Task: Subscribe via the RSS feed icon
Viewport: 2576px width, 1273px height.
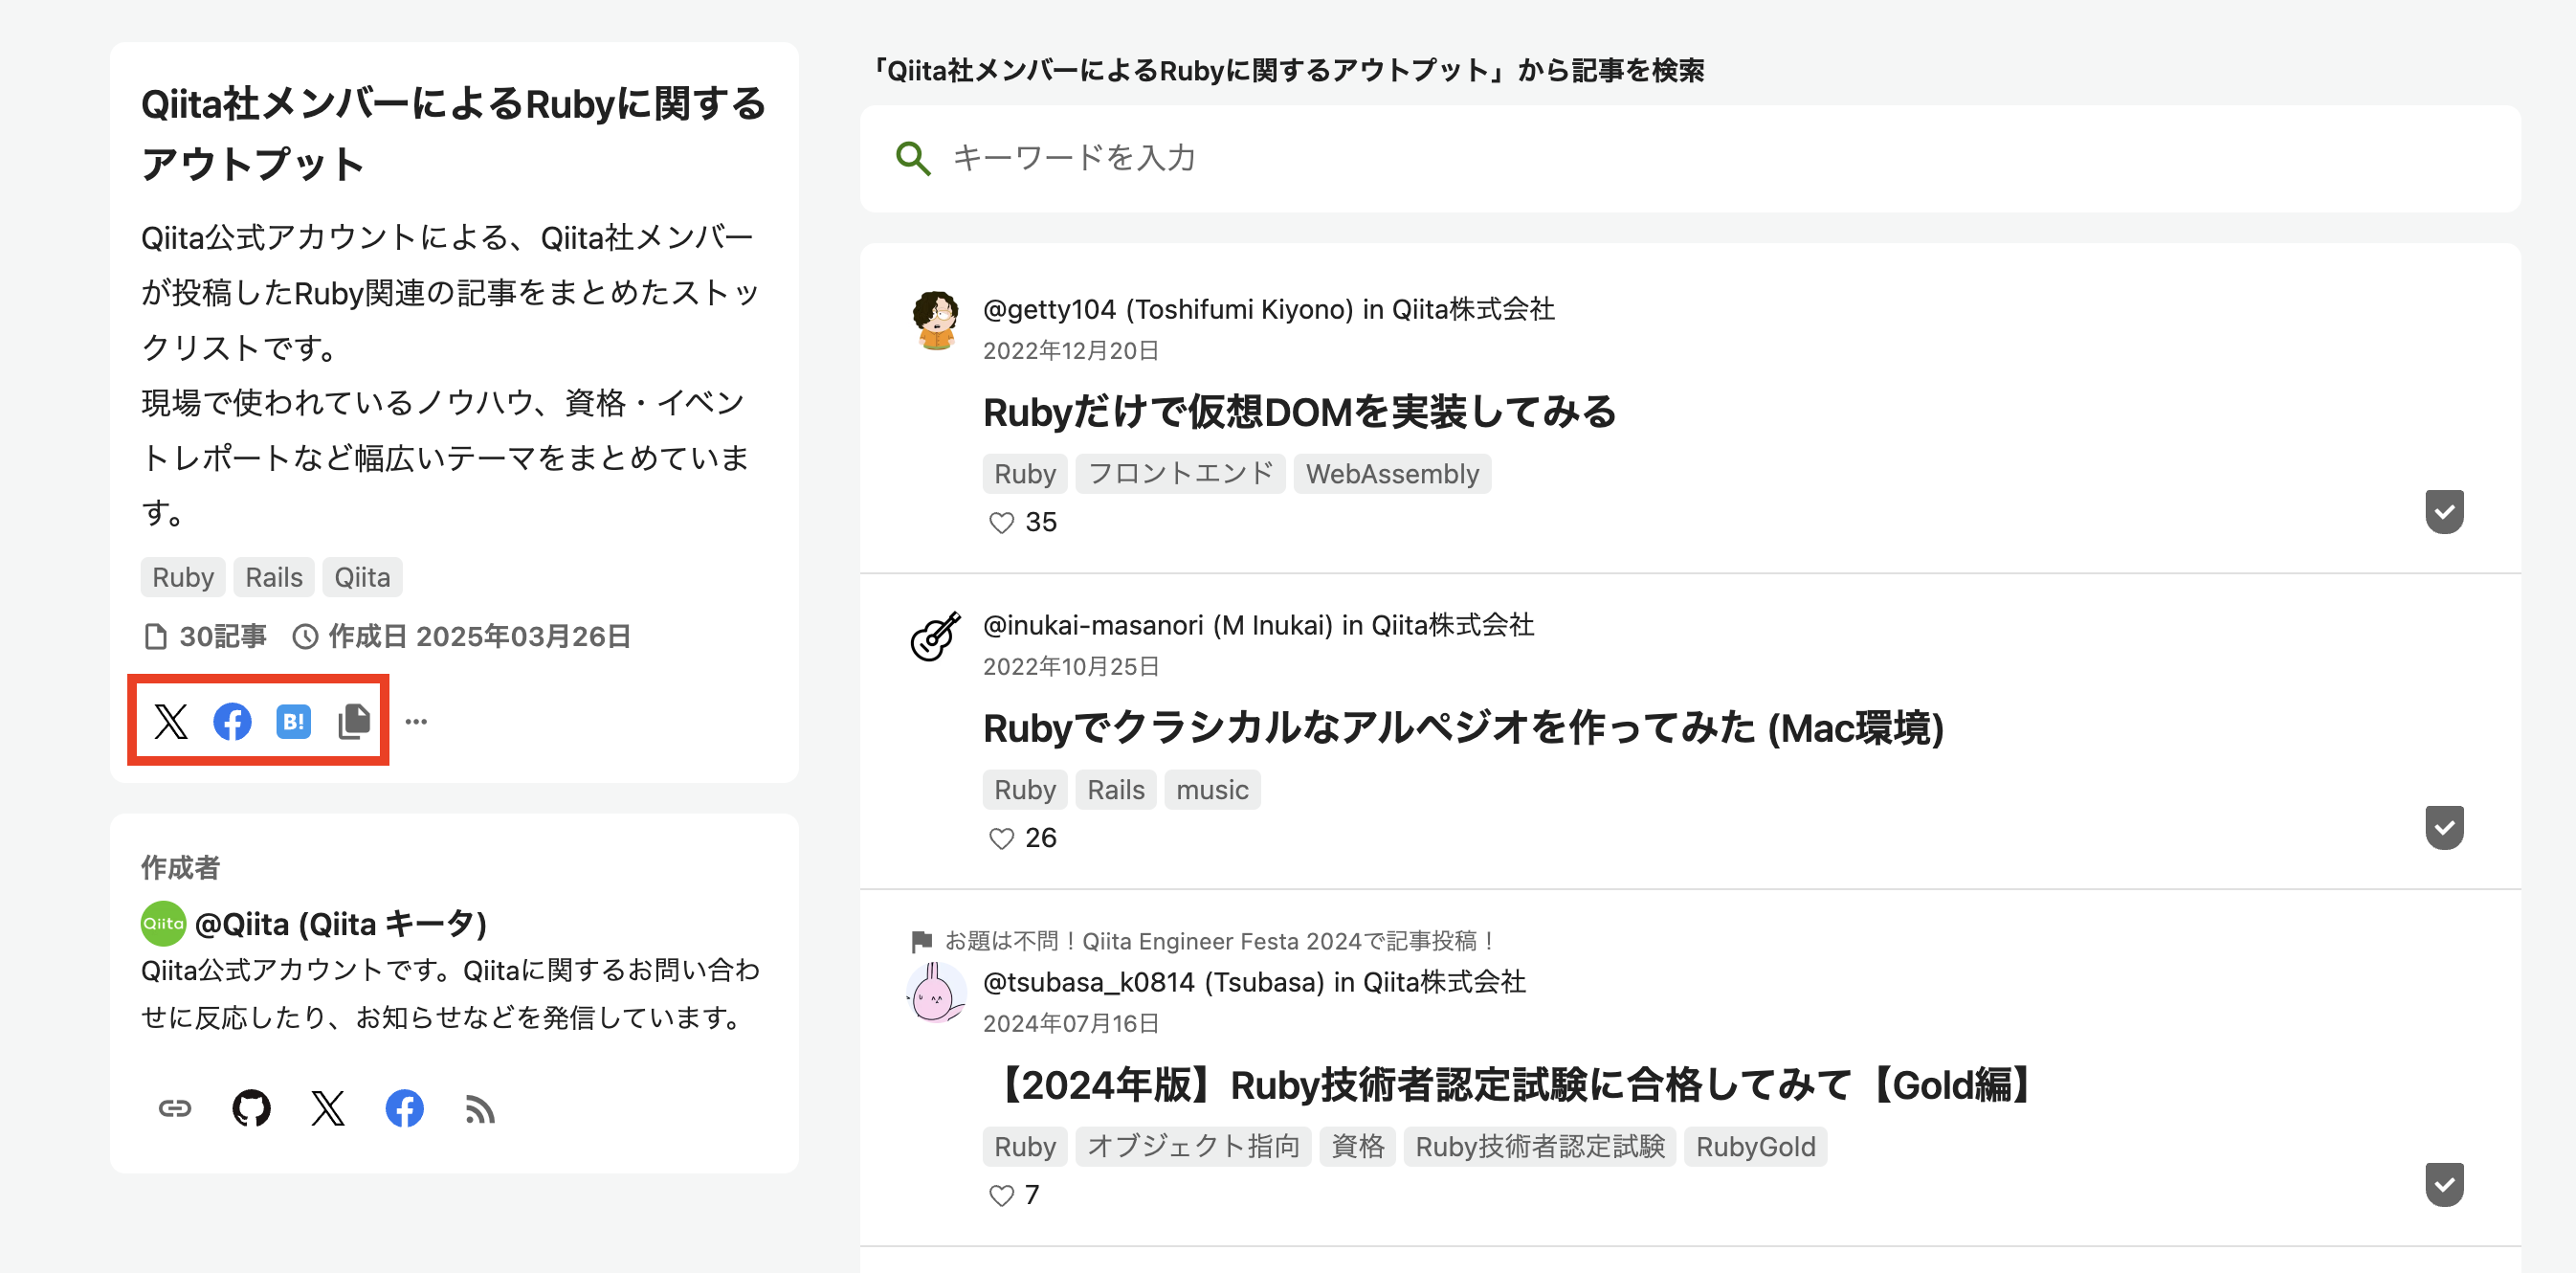Action: pos(481,1108)
